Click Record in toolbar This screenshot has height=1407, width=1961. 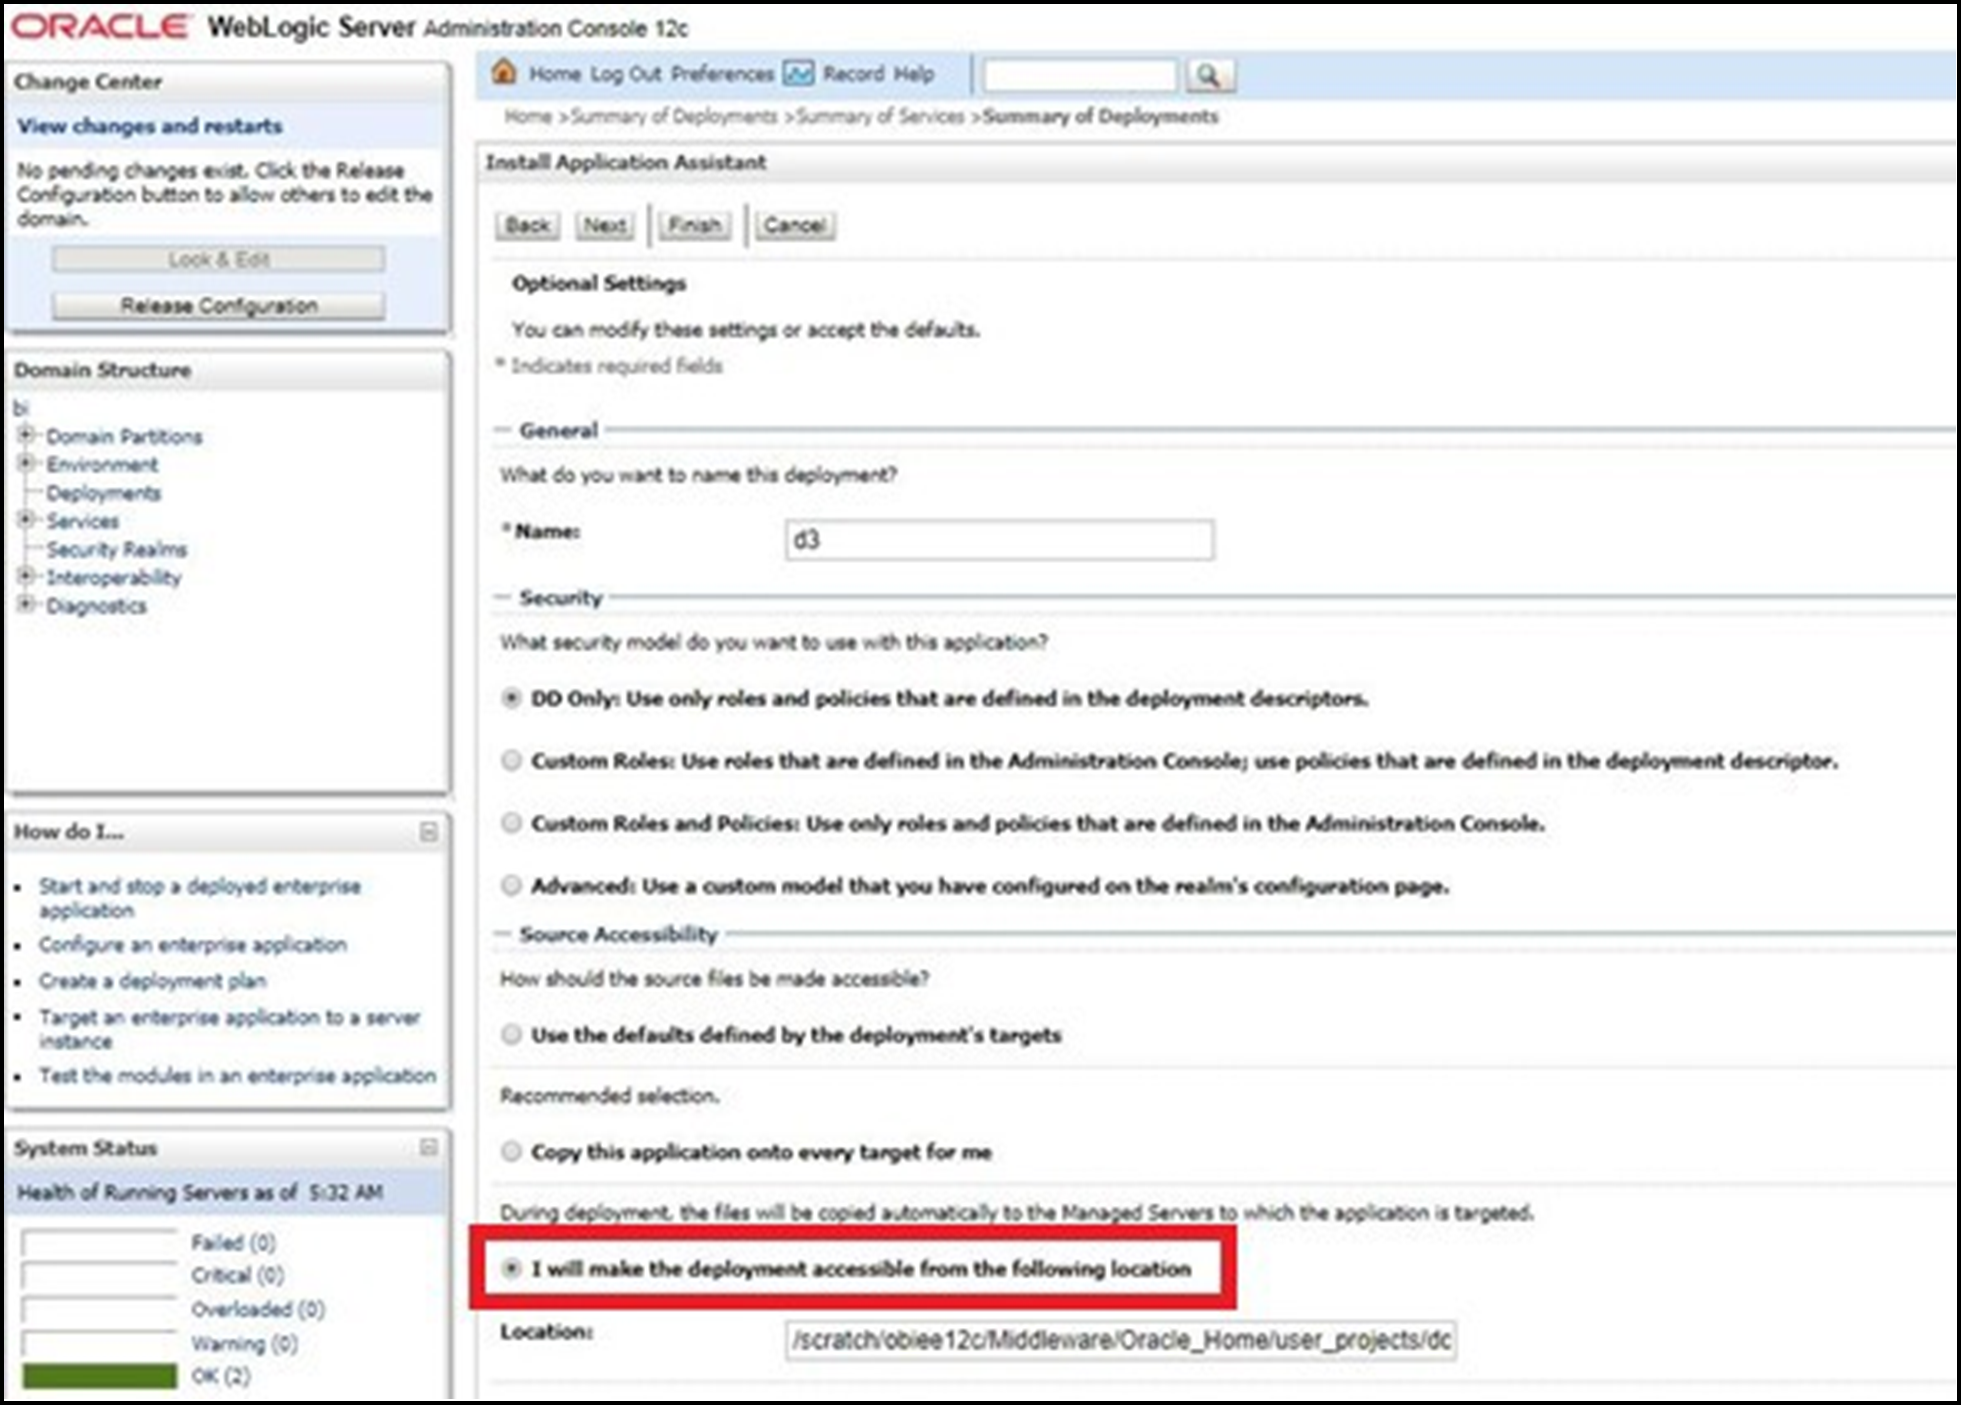(853, 74)
